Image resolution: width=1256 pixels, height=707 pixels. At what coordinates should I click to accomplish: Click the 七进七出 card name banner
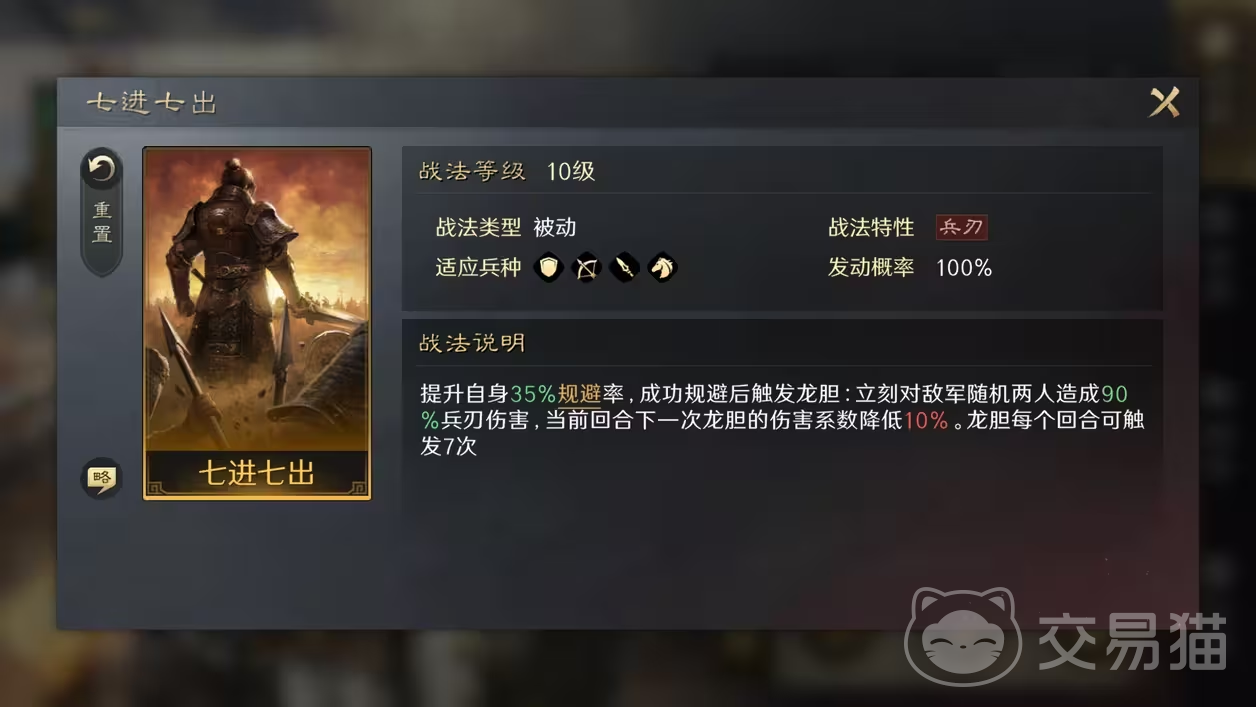click(257, 473)
